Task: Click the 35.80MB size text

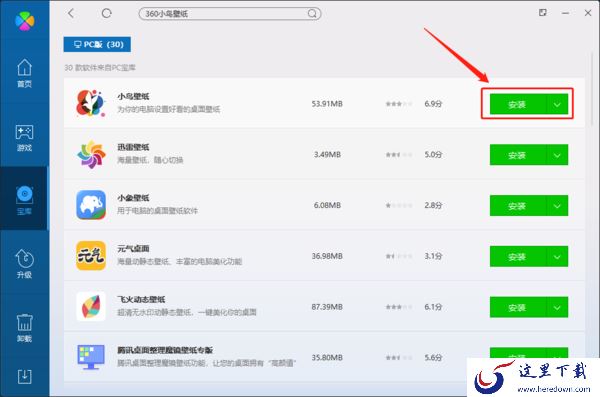Action: tap(327, 358)
